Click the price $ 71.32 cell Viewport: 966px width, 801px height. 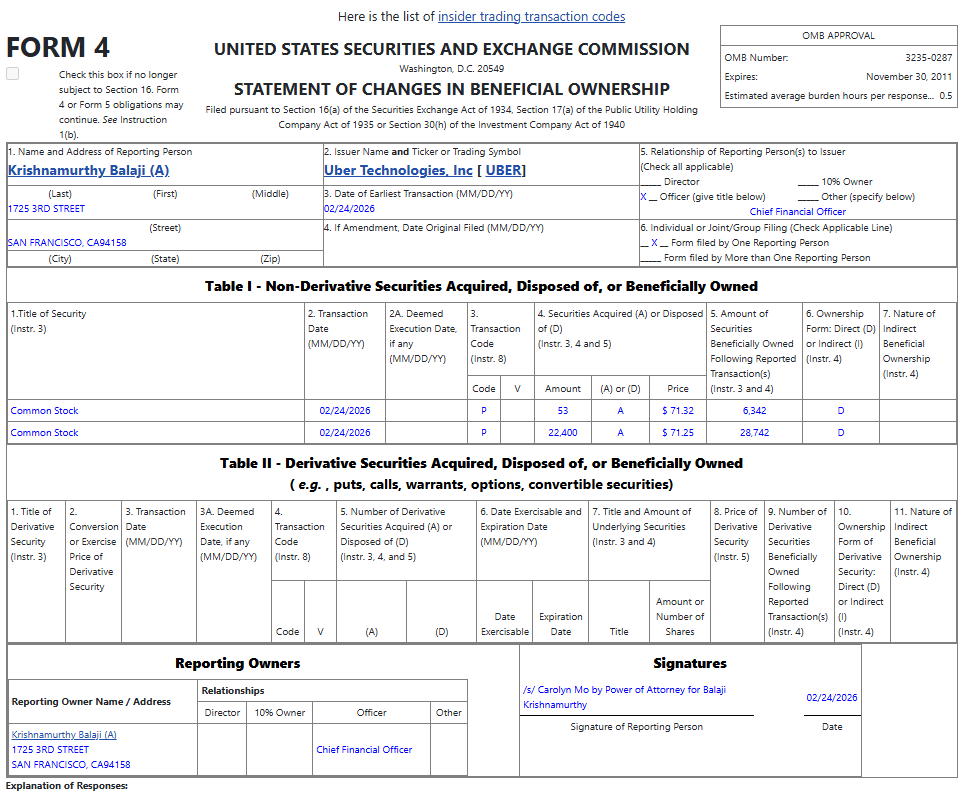678,410
